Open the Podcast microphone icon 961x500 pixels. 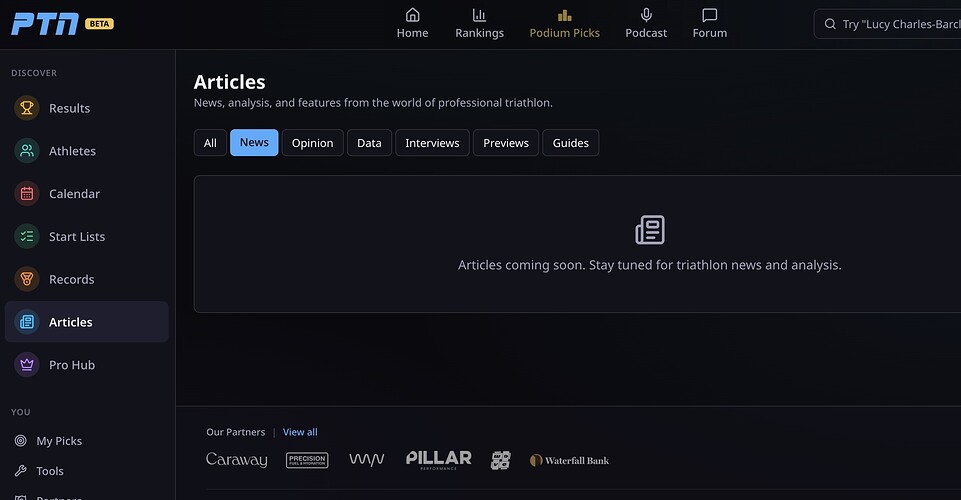point(646,15)
